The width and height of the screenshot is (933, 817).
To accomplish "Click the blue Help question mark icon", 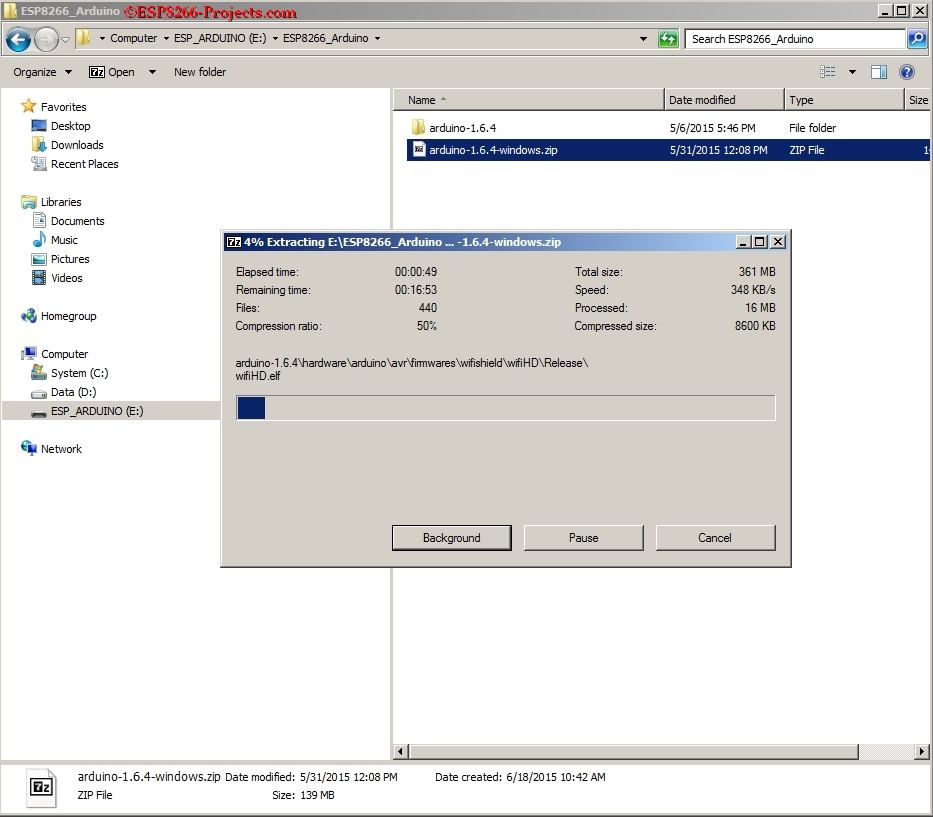I will 907,72.
